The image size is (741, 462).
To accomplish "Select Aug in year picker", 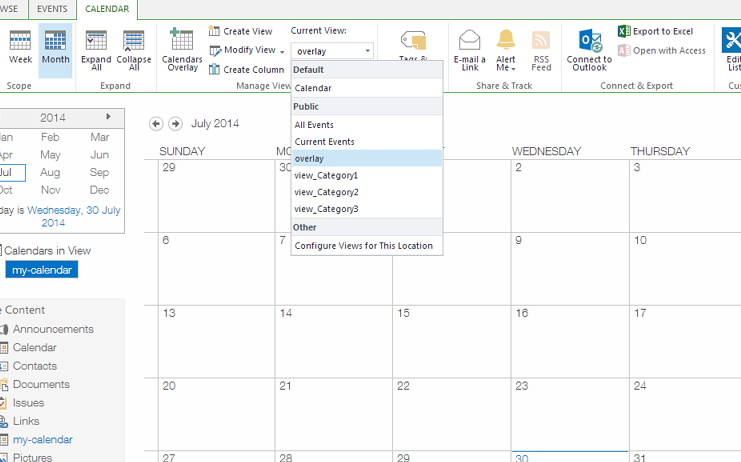I will [x=50, y=172].
